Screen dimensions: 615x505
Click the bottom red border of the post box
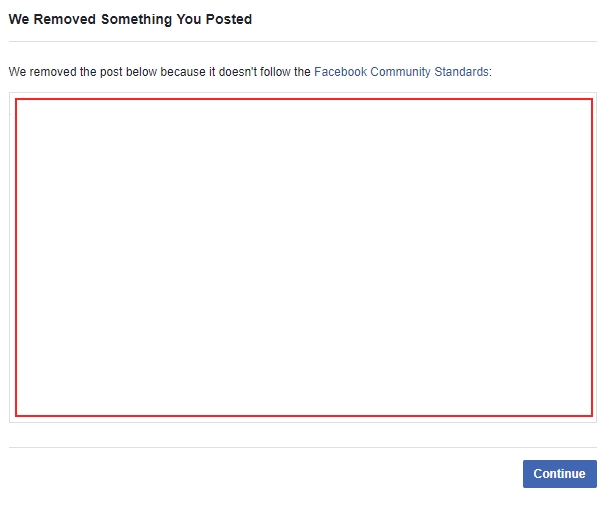(x=304, y=416)
